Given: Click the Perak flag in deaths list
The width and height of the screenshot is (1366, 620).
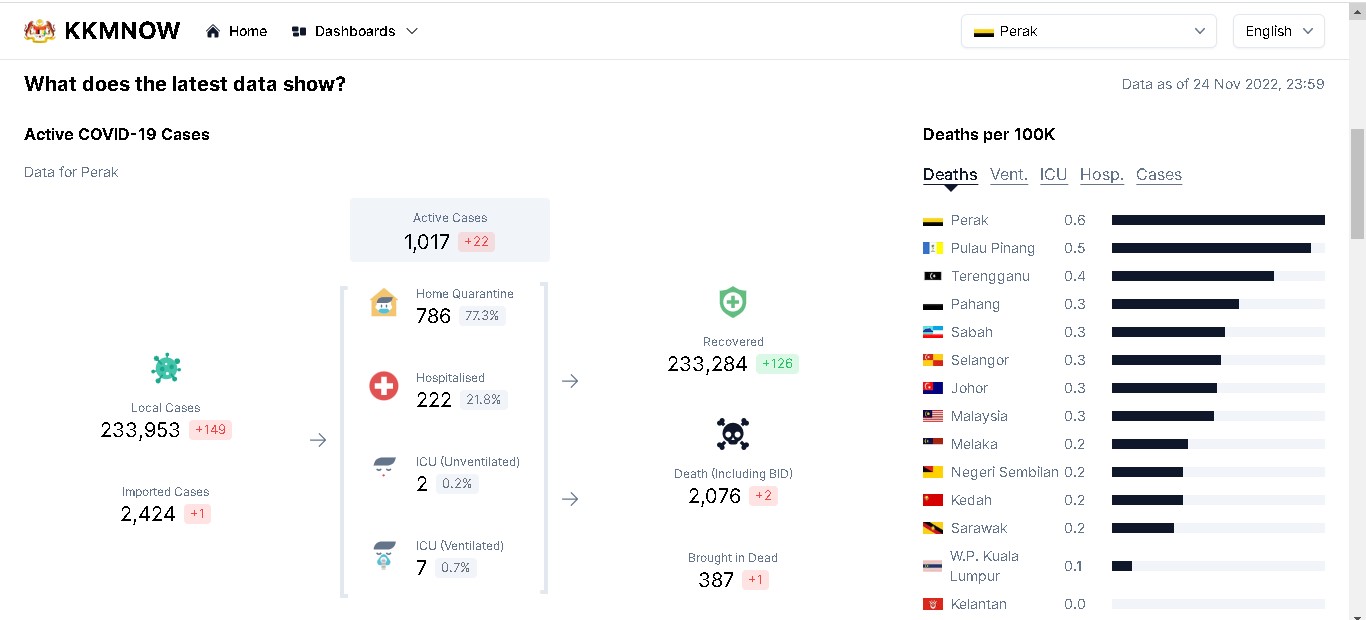Looking at the screenshot, I should coord(933,220).
